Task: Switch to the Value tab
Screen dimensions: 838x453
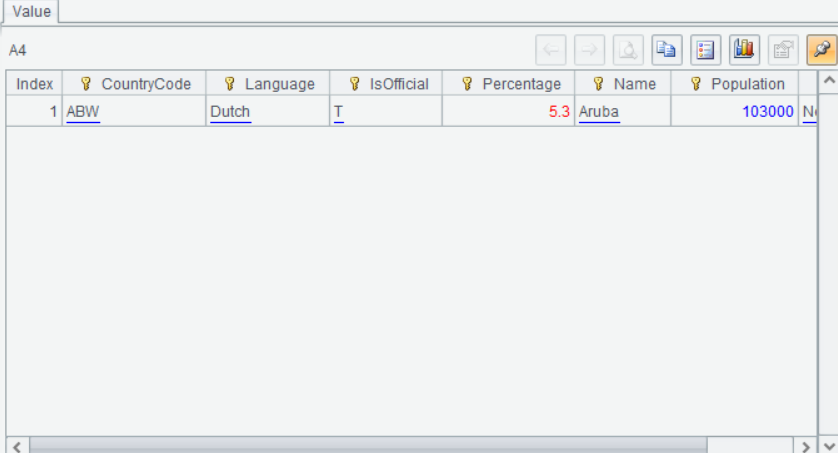Action: pyautogui.click(x=31, y=11)
